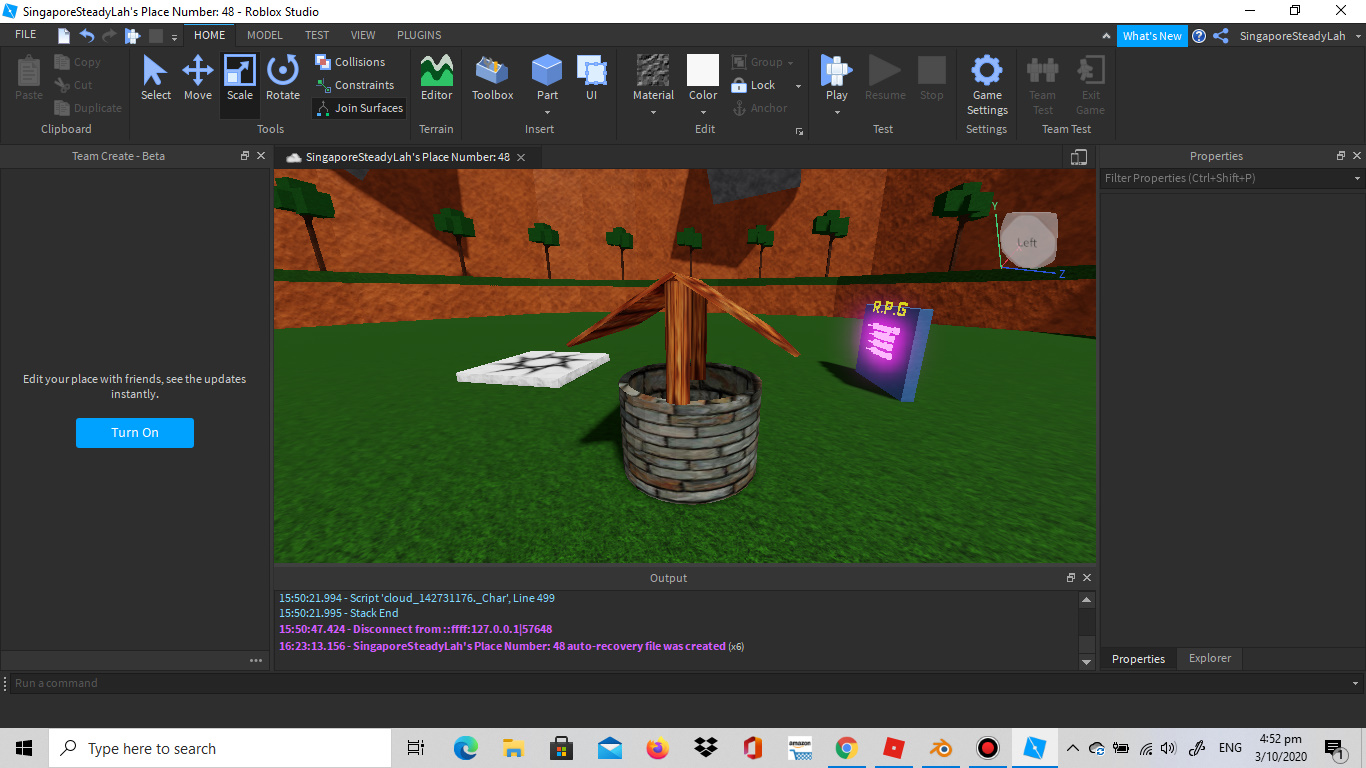Viewport: 1366px width, 768px height.
Task: Click the Filter Properties search field
Action: pyautogui.click(x=1232, y=178)
